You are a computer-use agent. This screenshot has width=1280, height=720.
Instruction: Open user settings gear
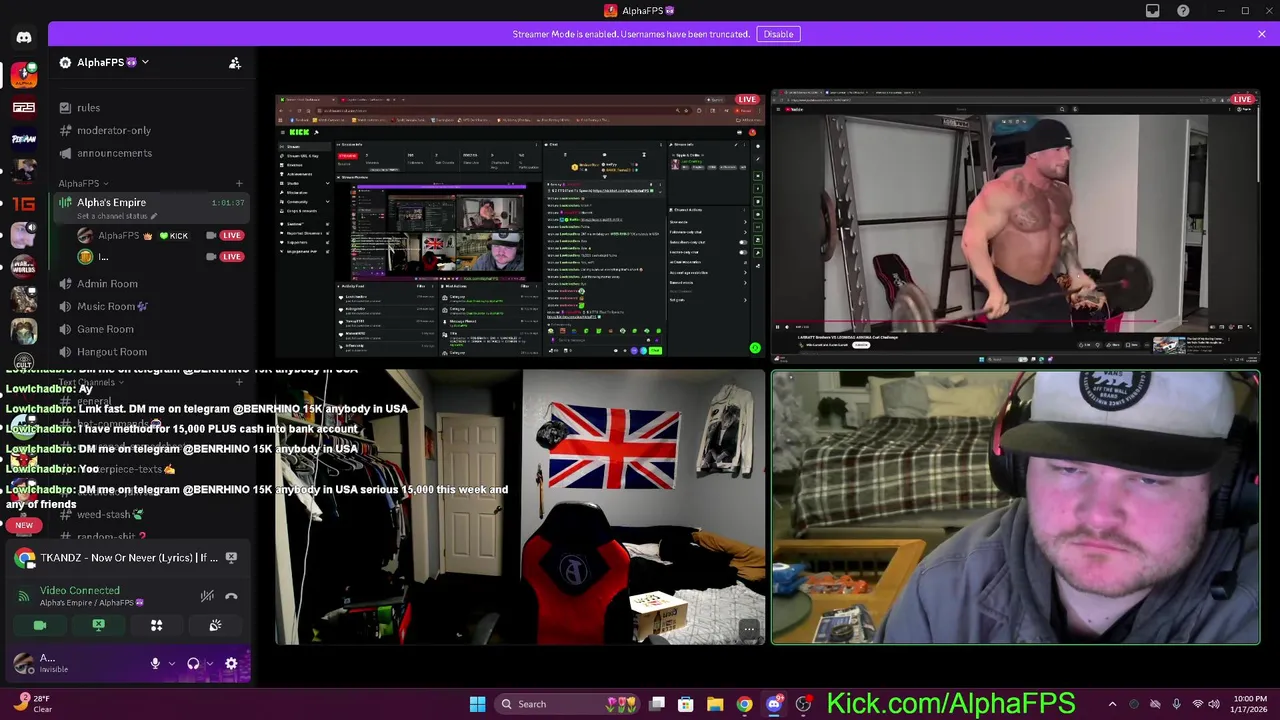(x=231, y=663)
